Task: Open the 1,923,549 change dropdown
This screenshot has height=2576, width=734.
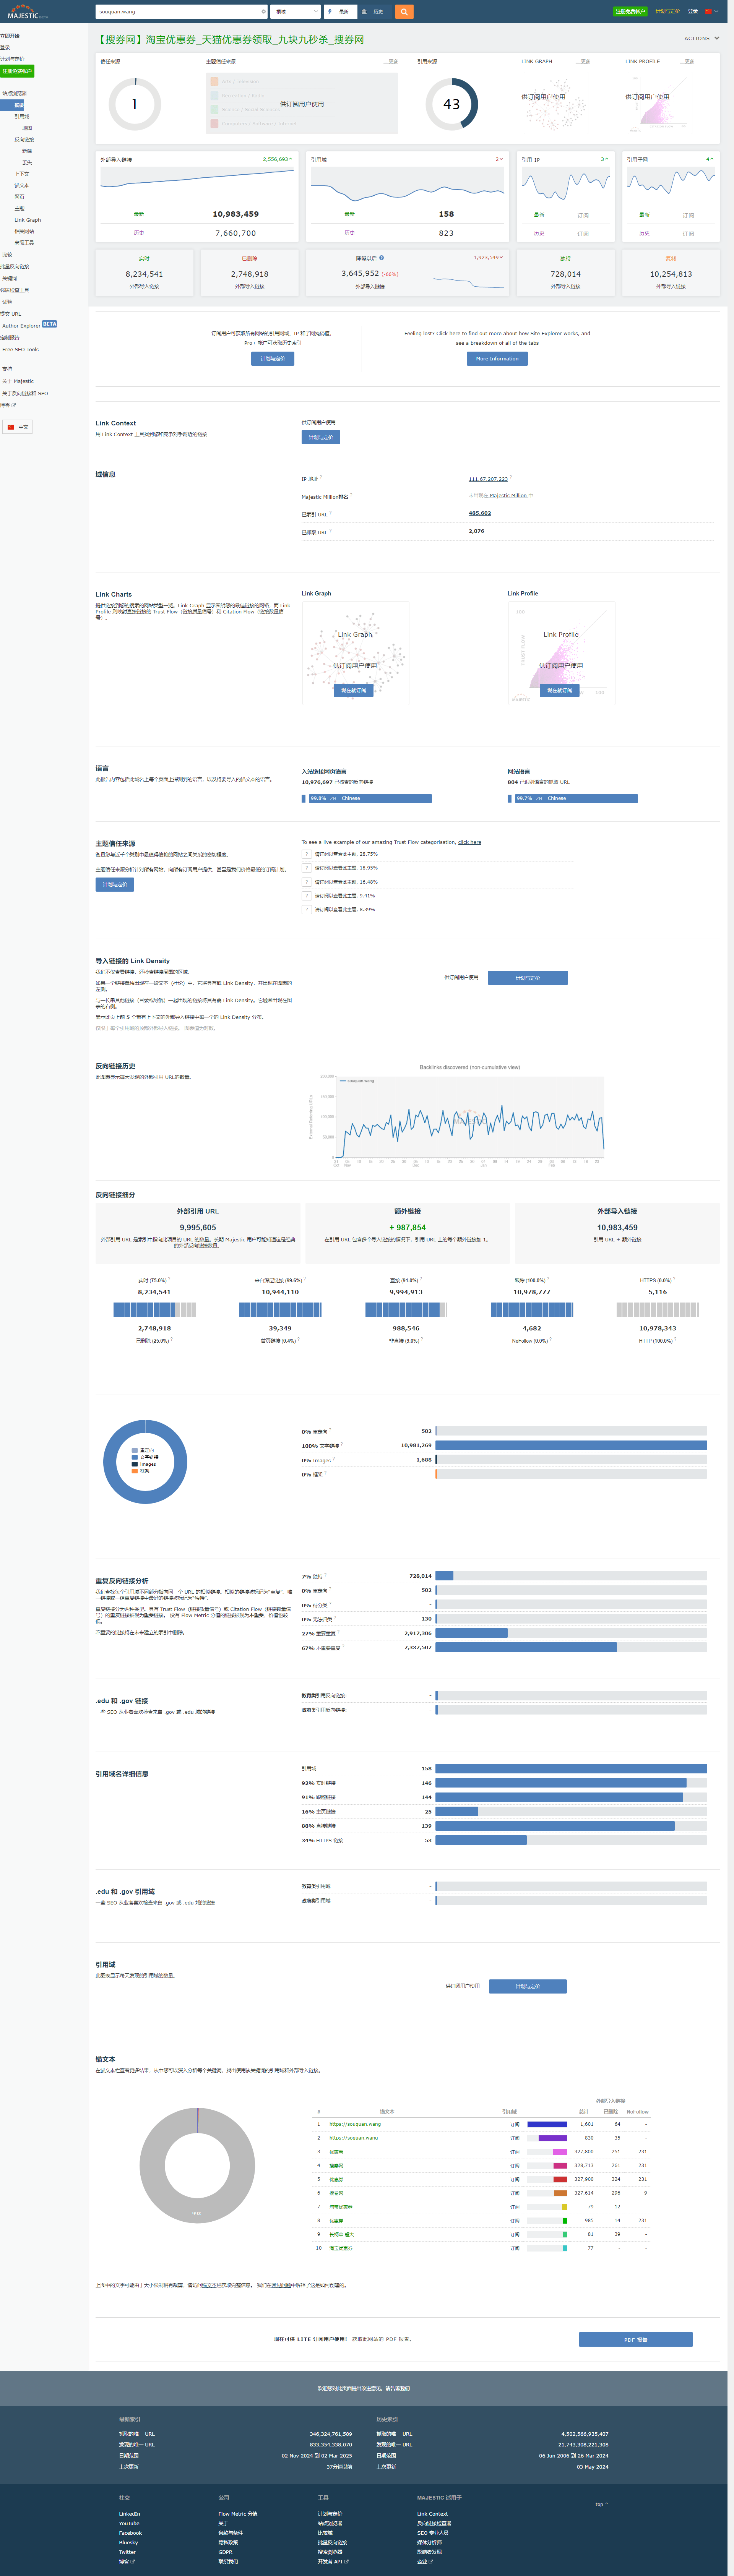Action: tap(488, 257)
